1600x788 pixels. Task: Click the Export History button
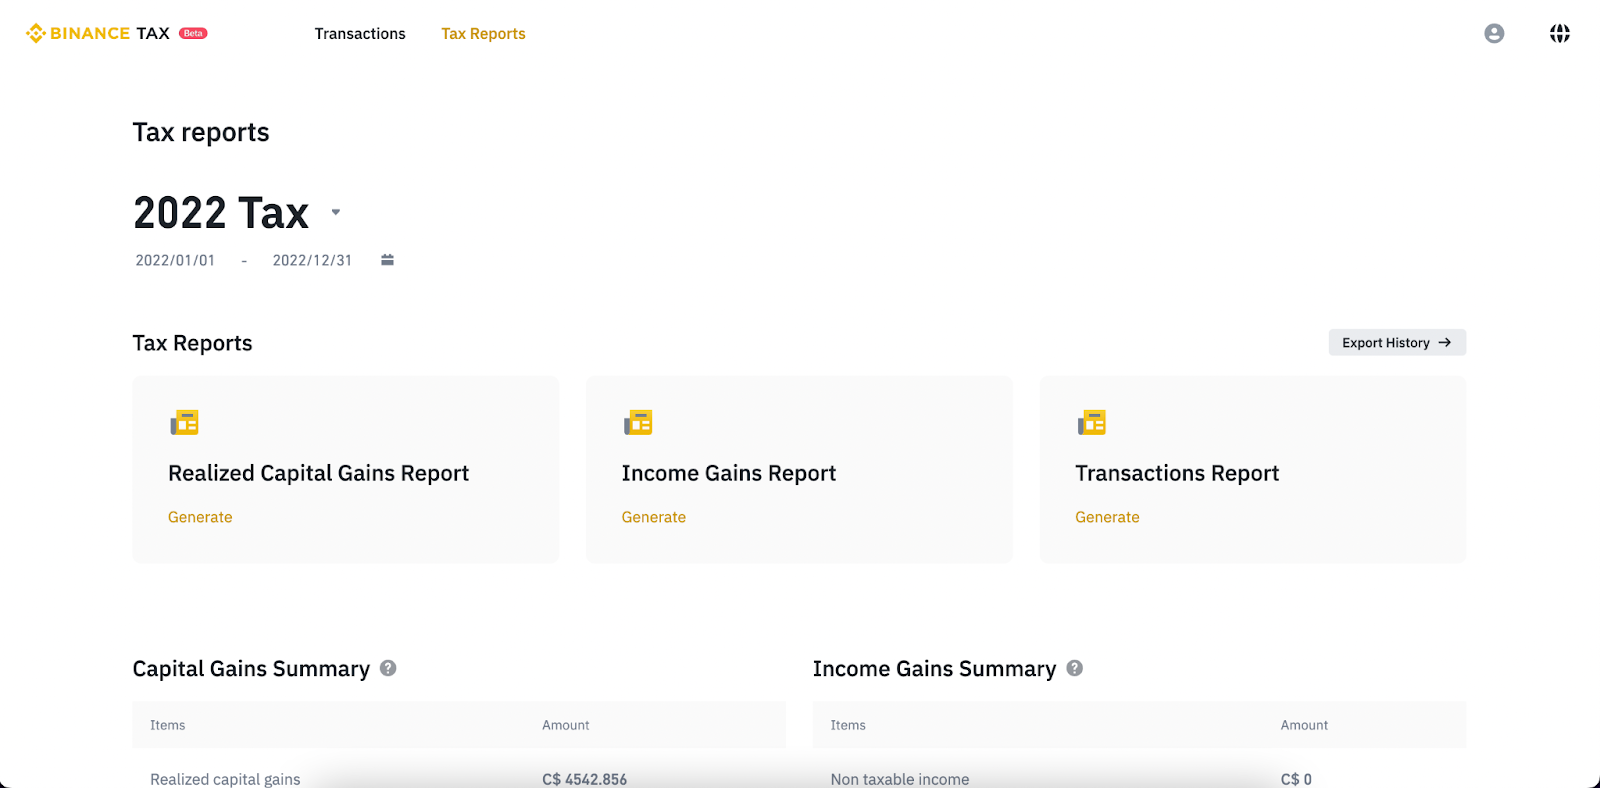click(1396, 343)
